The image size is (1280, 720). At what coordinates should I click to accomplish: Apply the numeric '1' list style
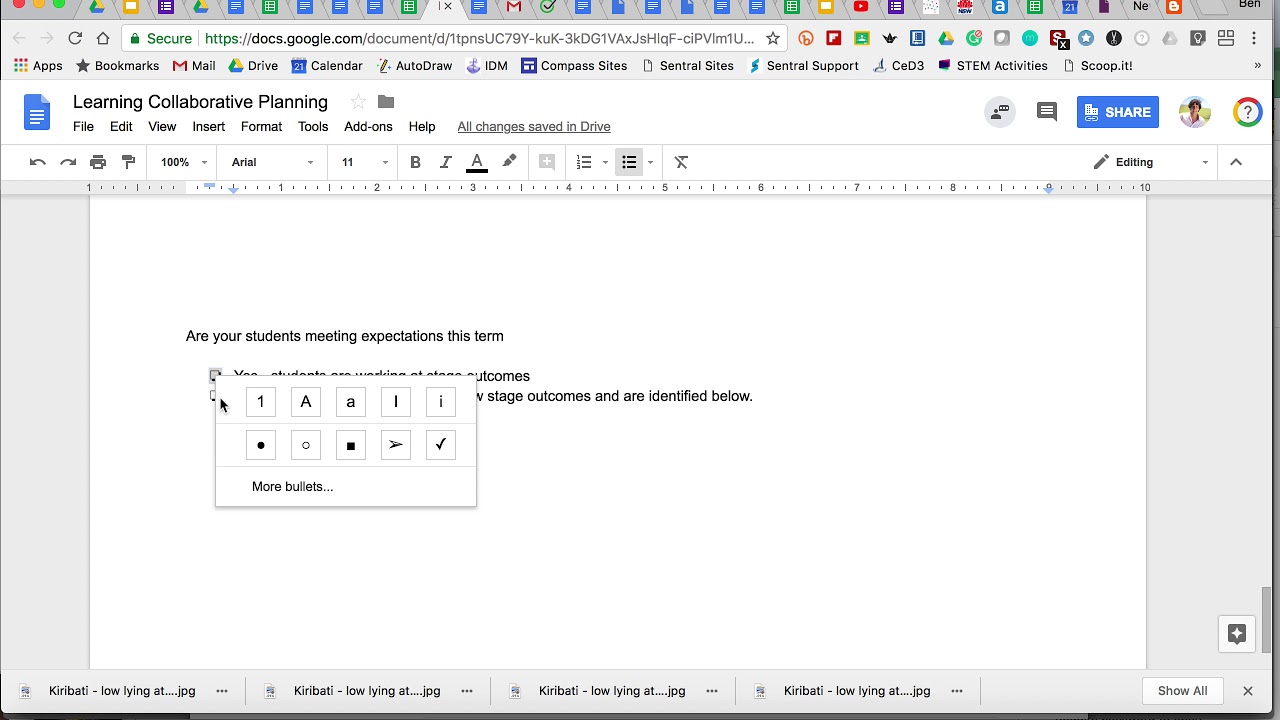coord(260,402)
